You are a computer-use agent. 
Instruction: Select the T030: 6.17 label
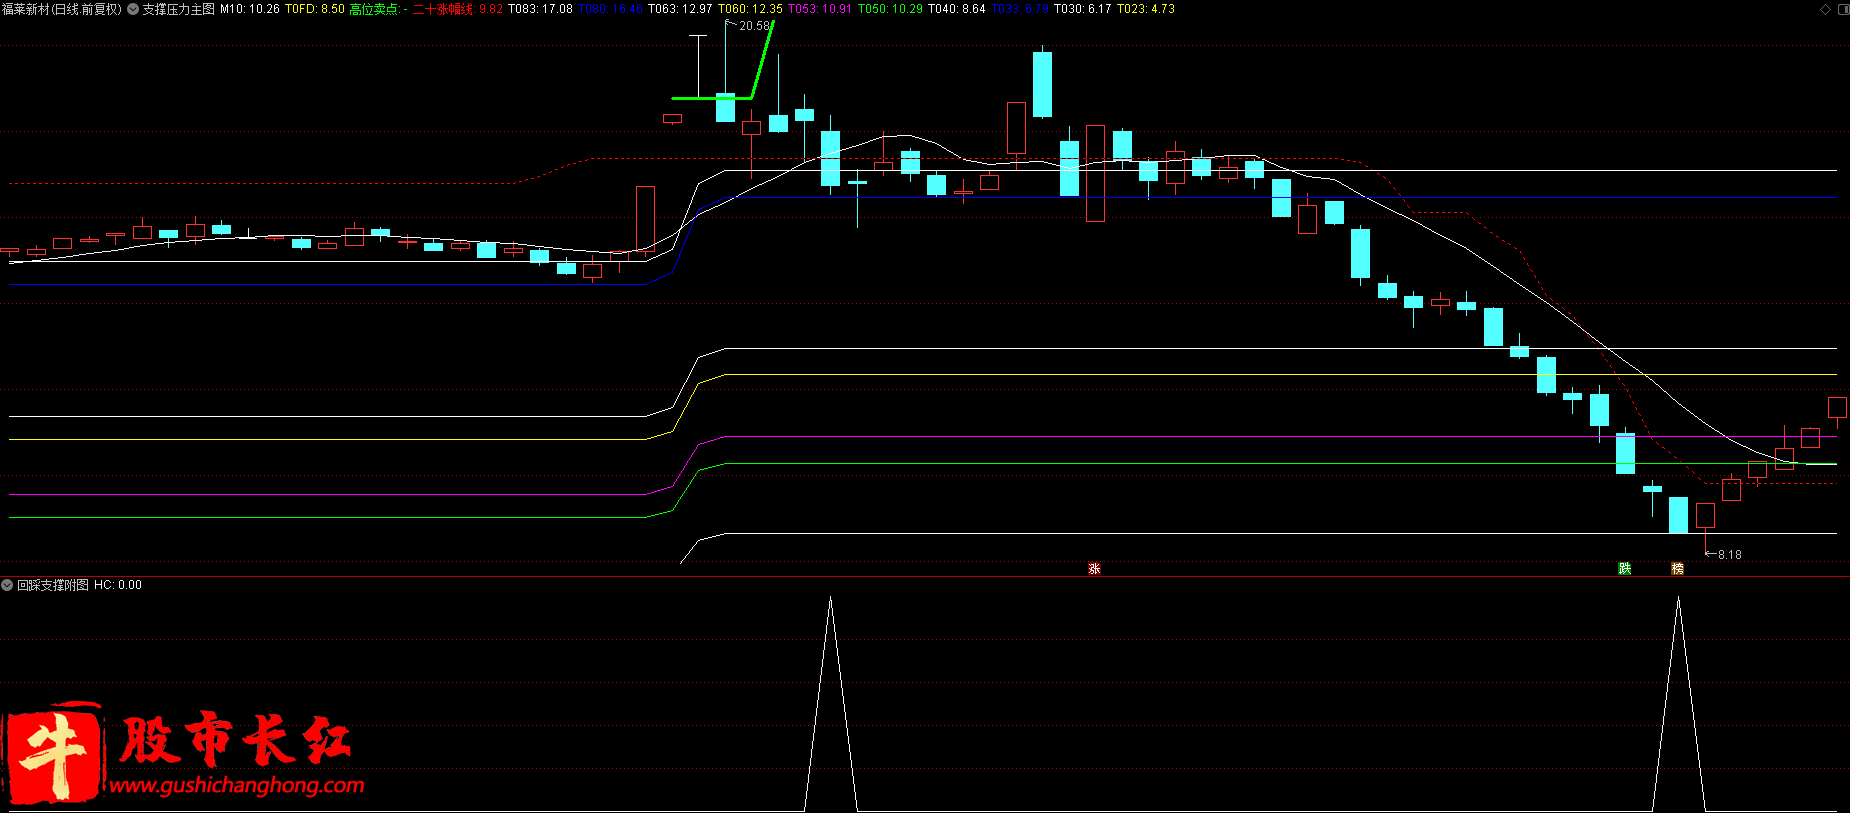click(1083, 9)
